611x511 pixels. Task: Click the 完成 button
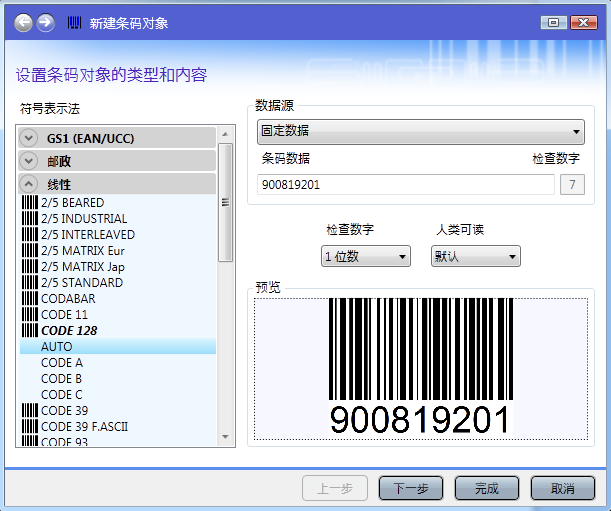487,488
